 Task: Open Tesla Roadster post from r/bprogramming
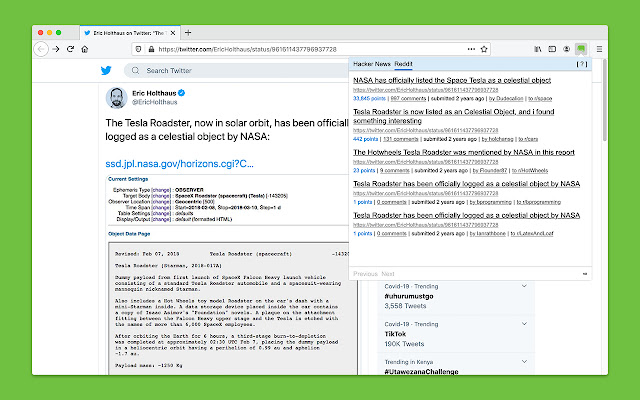(467, 184)
